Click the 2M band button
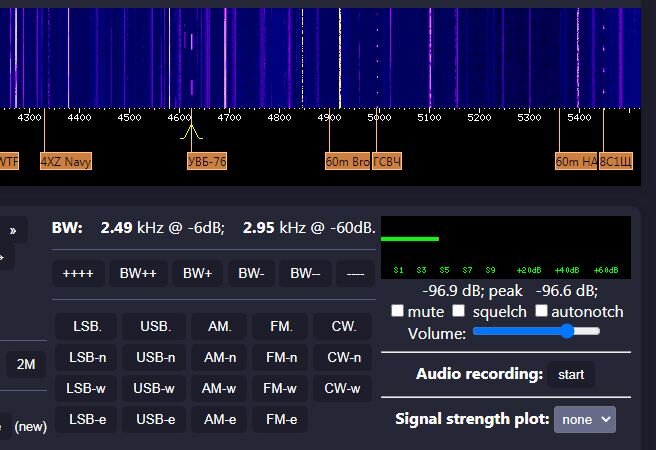This screenshot has width=656, height=450. pyautogui.click(x=26, y=364)
